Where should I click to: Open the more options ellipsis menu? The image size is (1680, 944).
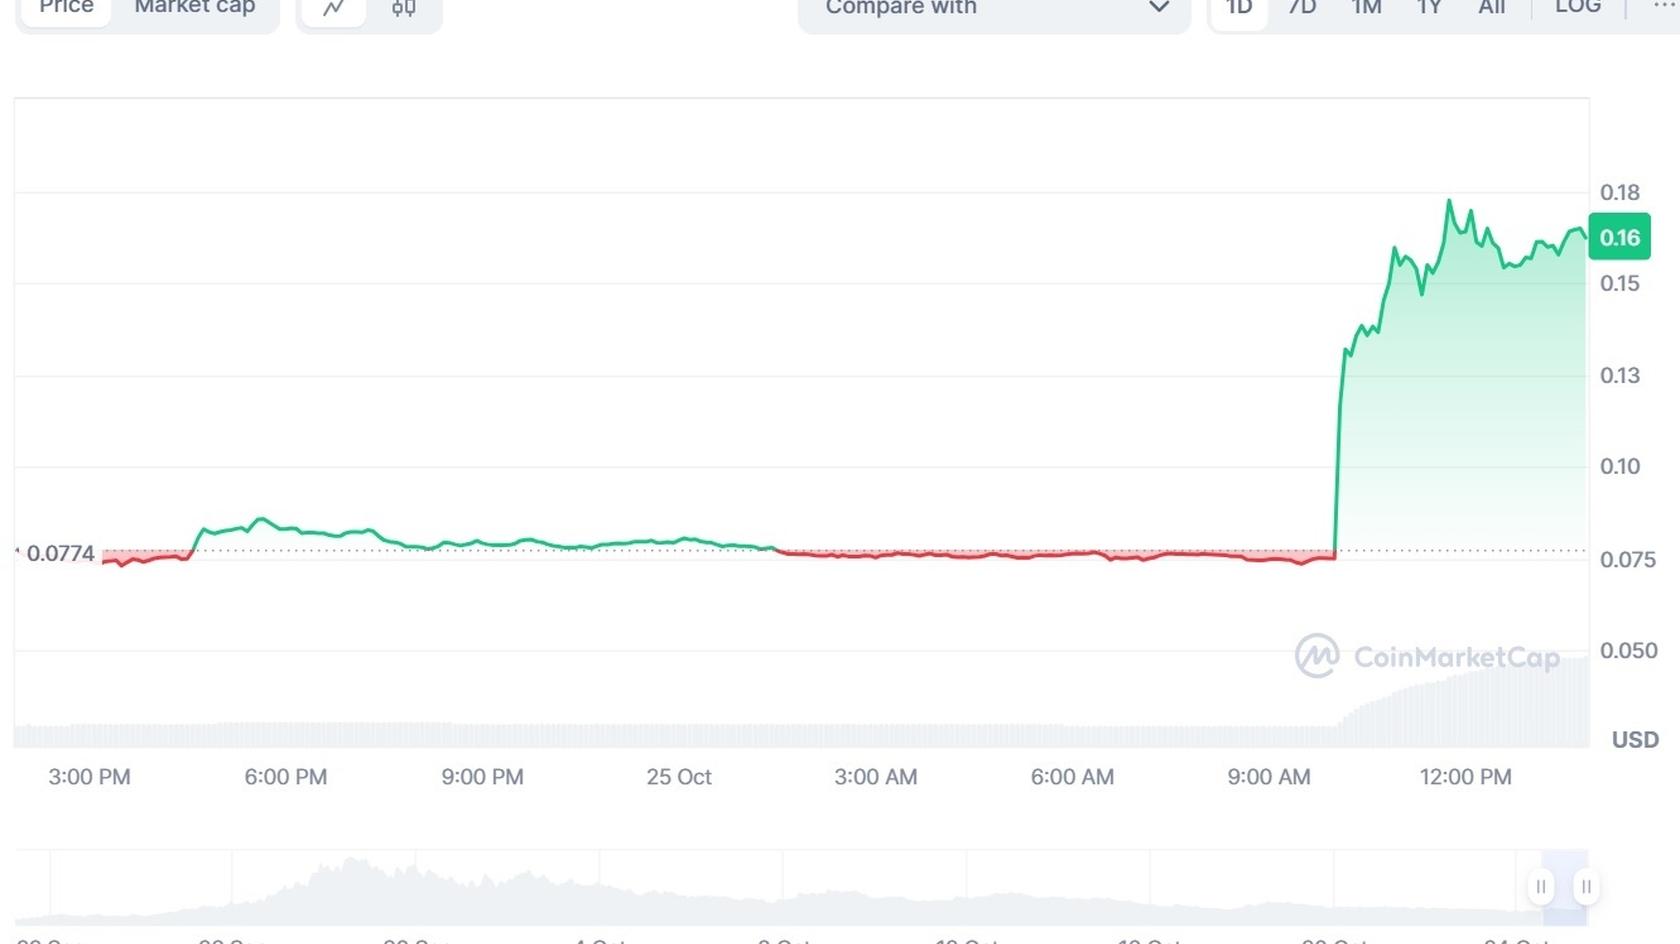coord(1666,6)
